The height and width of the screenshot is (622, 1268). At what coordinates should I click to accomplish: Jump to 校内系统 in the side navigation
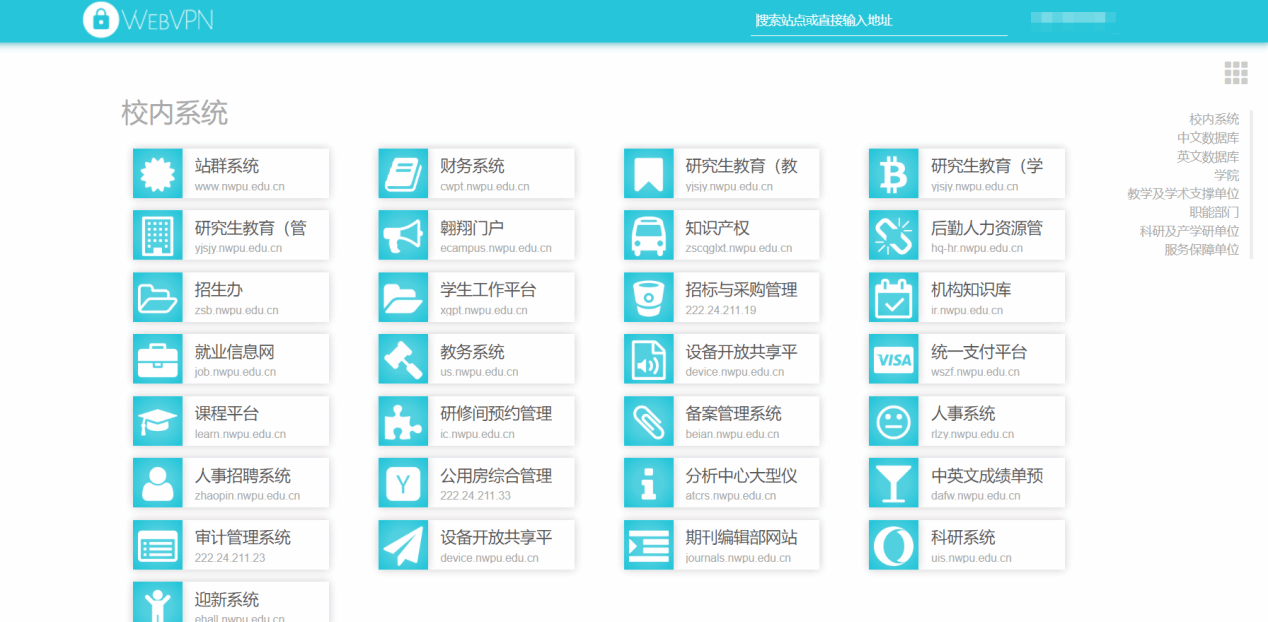(x=1214, y=119)
